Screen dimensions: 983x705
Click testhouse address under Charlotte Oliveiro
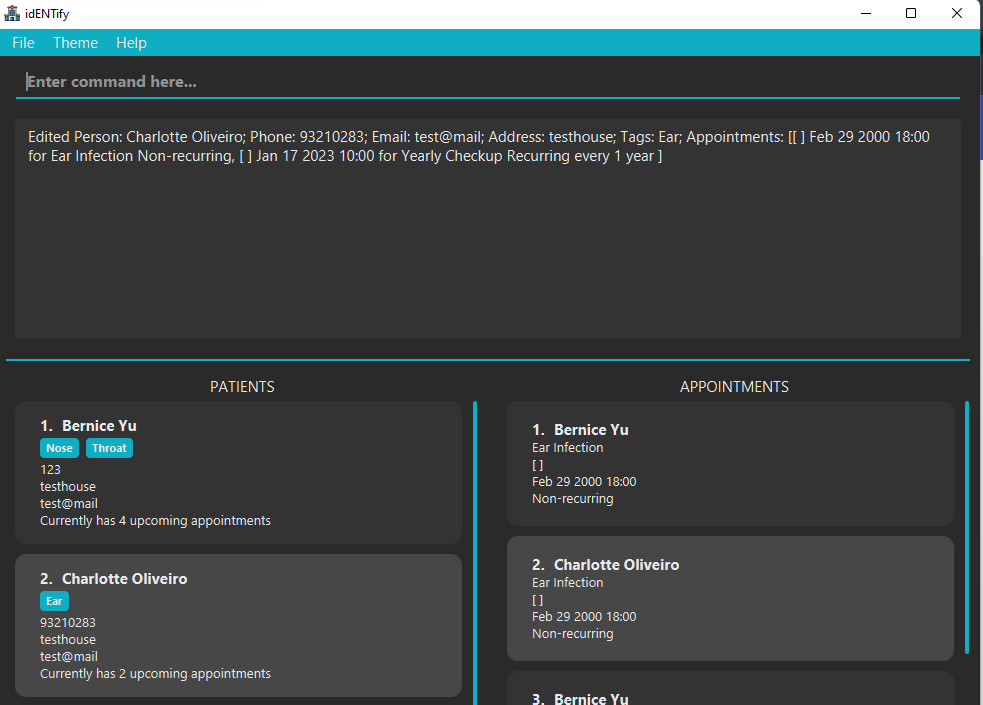68,639
